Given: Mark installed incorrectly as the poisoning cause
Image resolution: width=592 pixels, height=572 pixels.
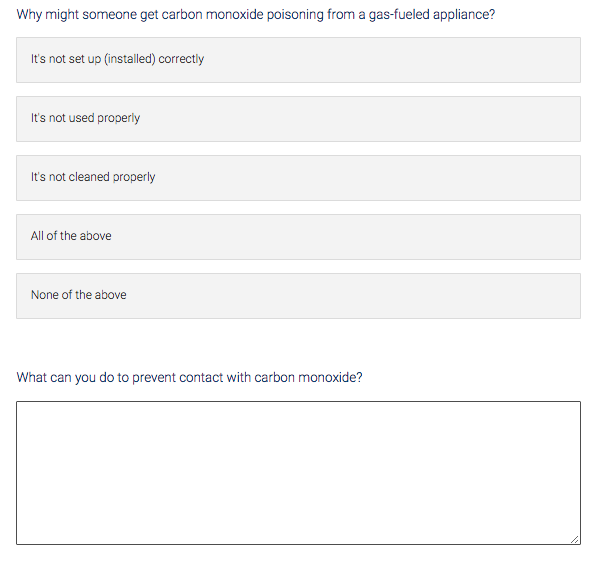Looking at the screenshot, I should pyautogui.click(x=298, y=60).
